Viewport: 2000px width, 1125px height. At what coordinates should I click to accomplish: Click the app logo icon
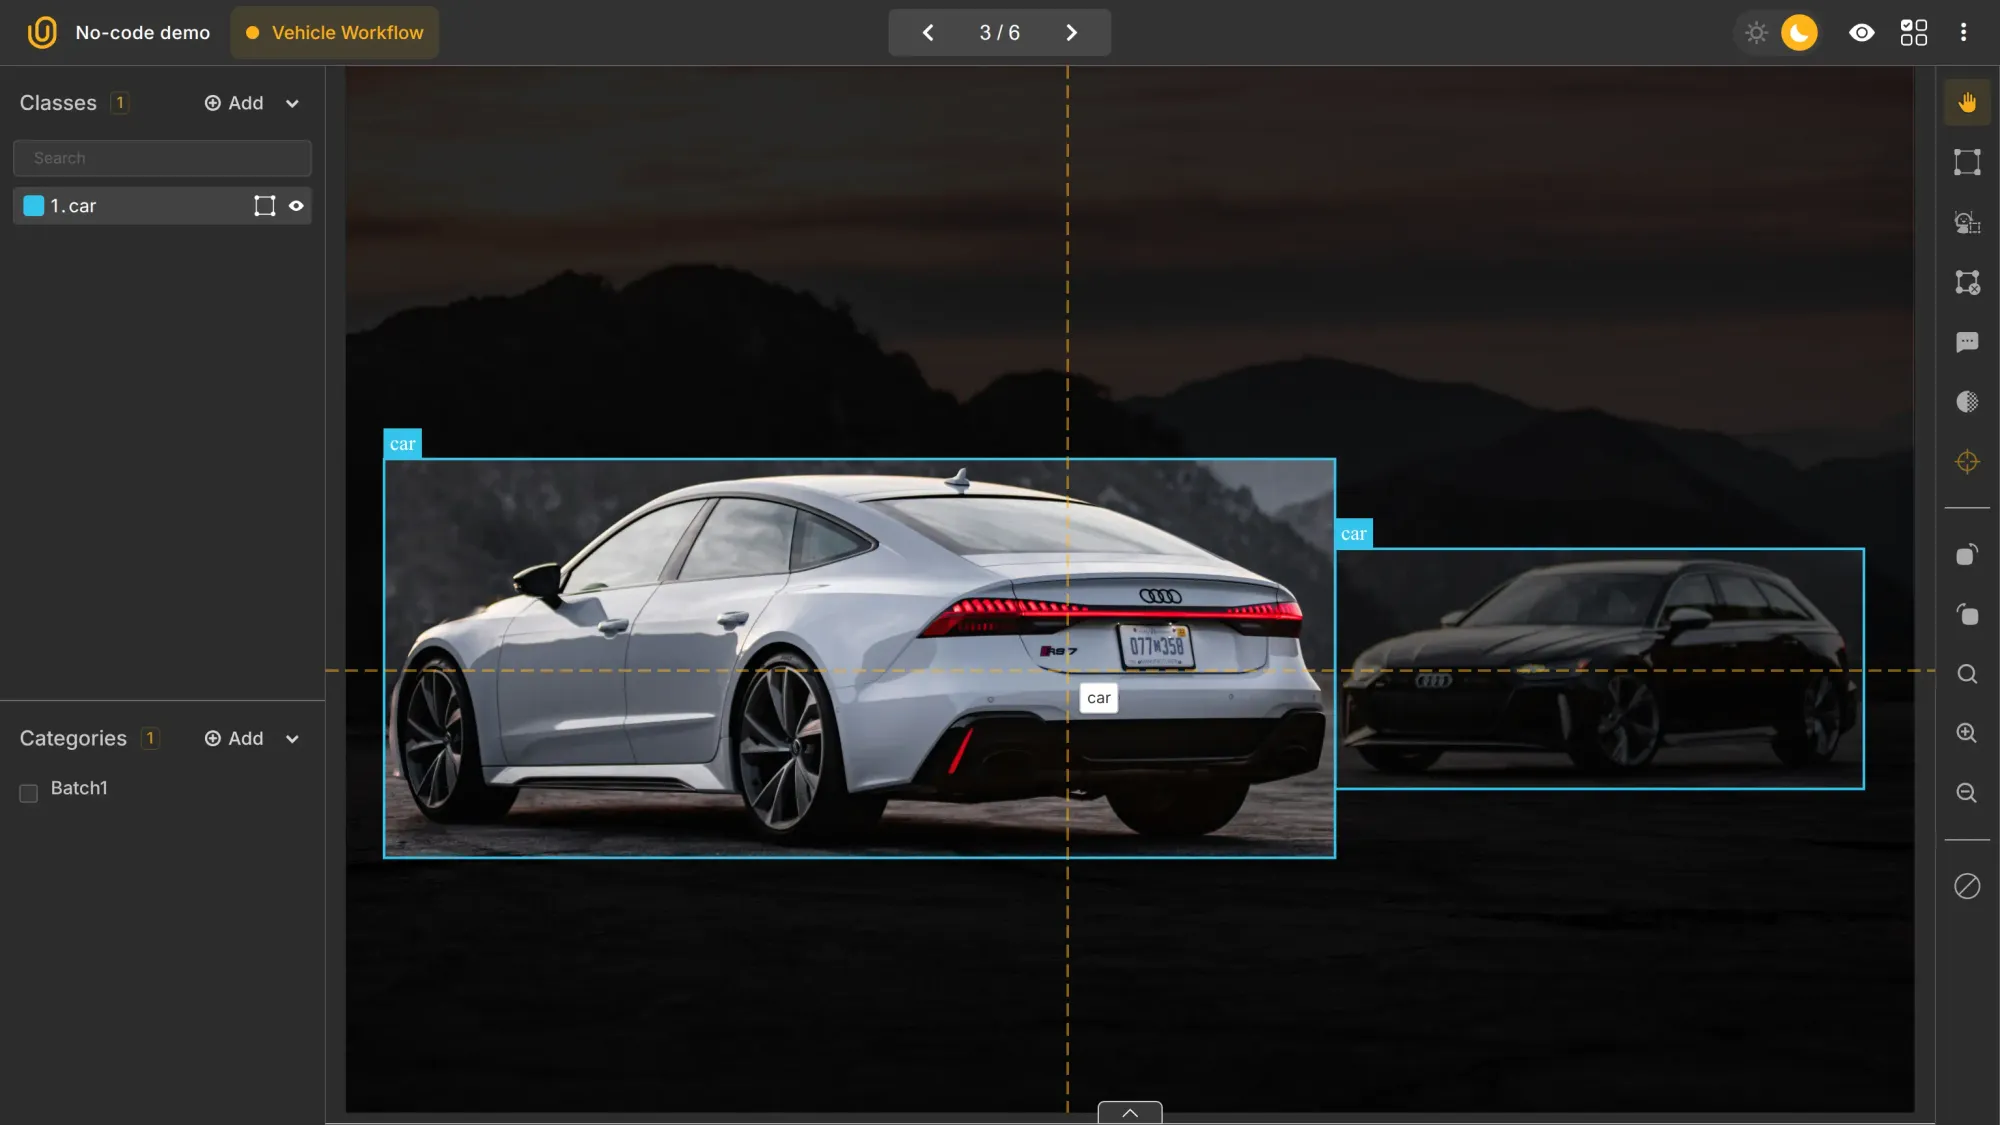42,33
